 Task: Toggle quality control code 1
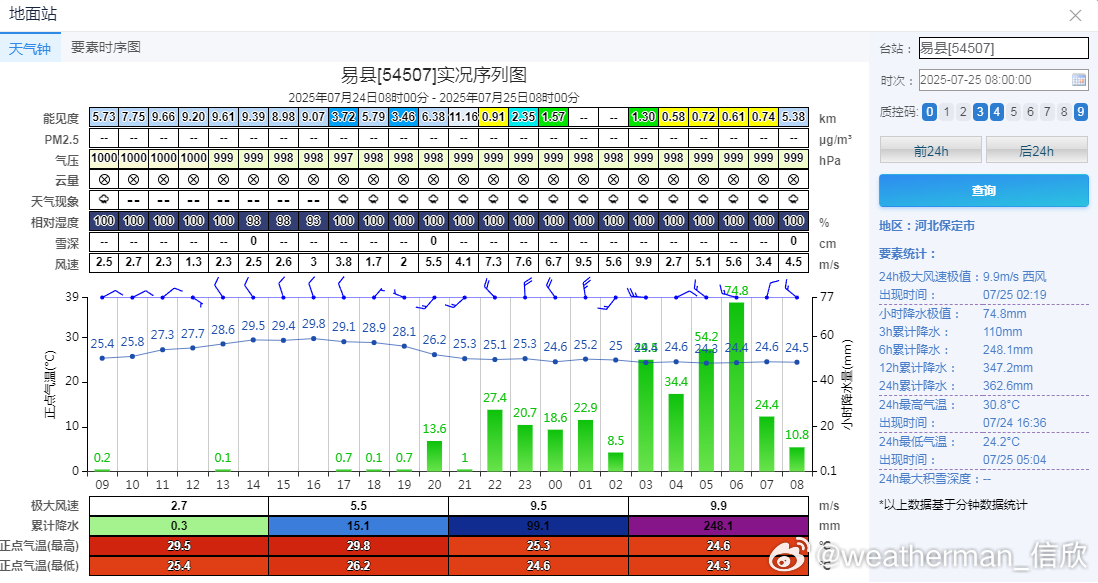[947, 111]
